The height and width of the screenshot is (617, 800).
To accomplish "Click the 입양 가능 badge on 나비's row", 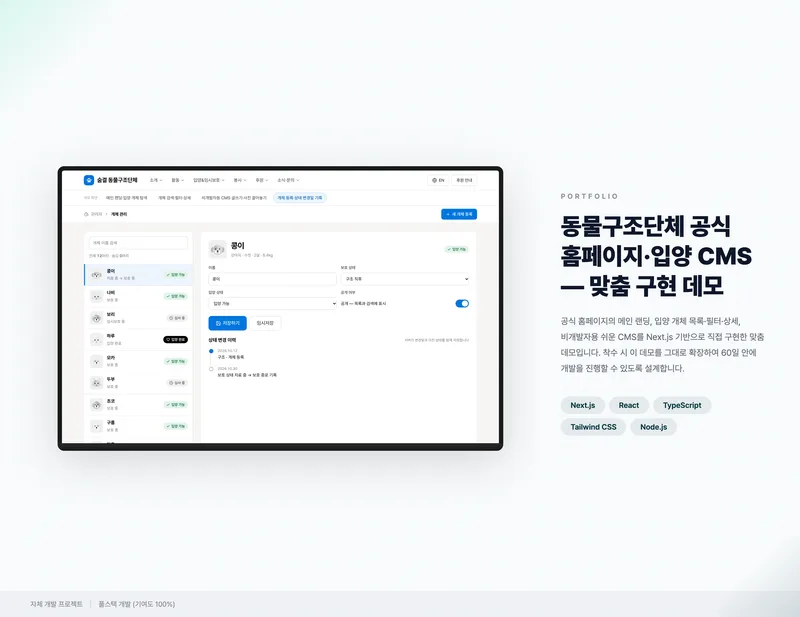I will pyautogui.click(x=176, y=296).
